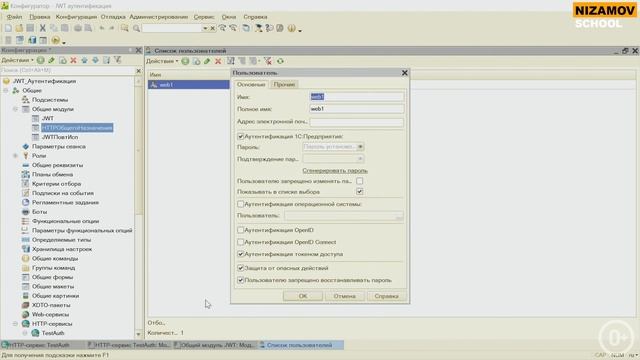
Task: Open the Конфигурация menu
Action: click(x=76, y=17)
